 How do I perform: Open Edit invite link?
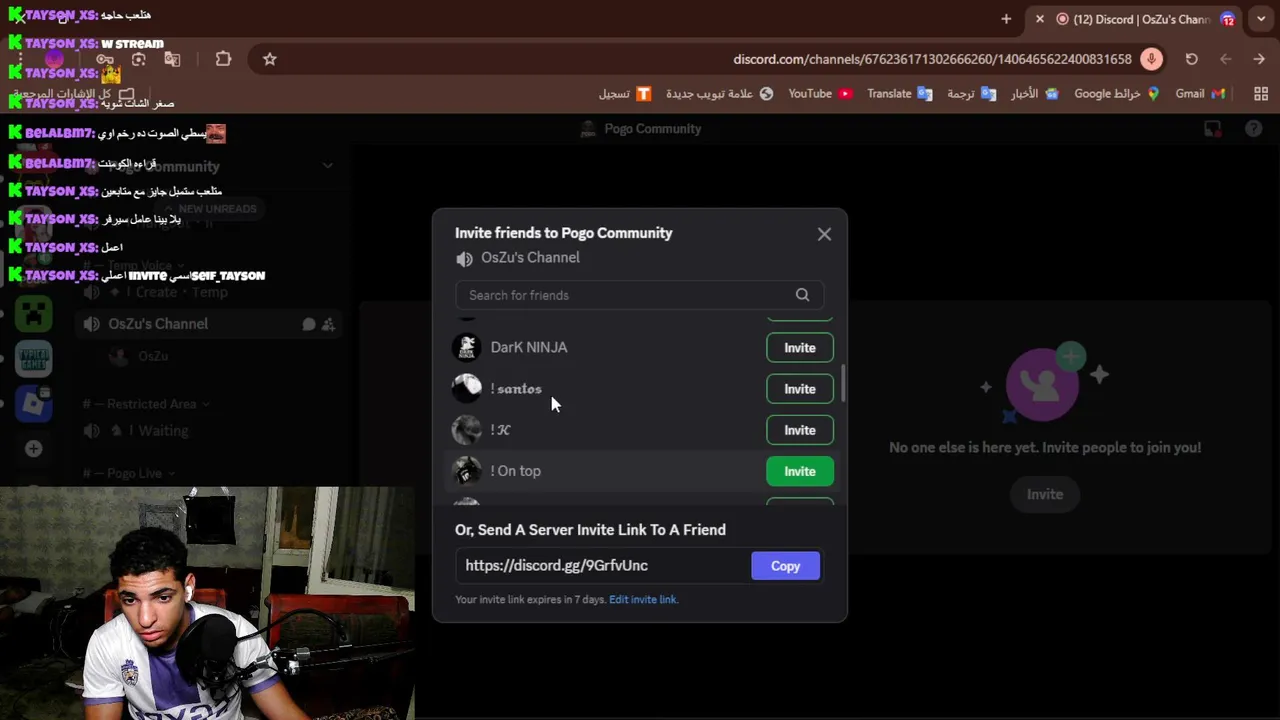643,600
